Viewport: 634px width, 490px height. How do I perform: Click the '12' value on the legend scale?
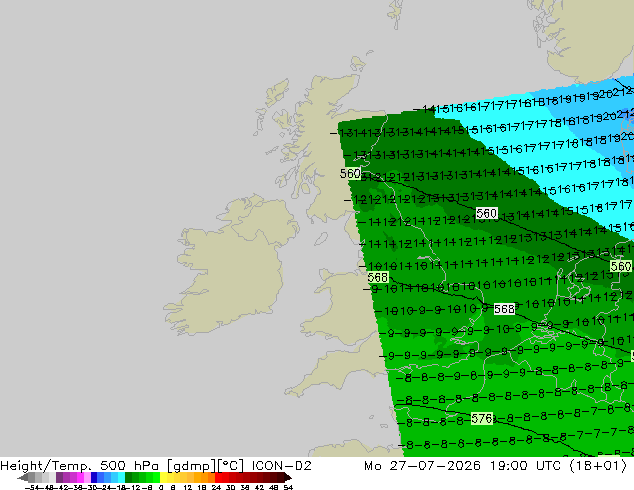[188, 487]
